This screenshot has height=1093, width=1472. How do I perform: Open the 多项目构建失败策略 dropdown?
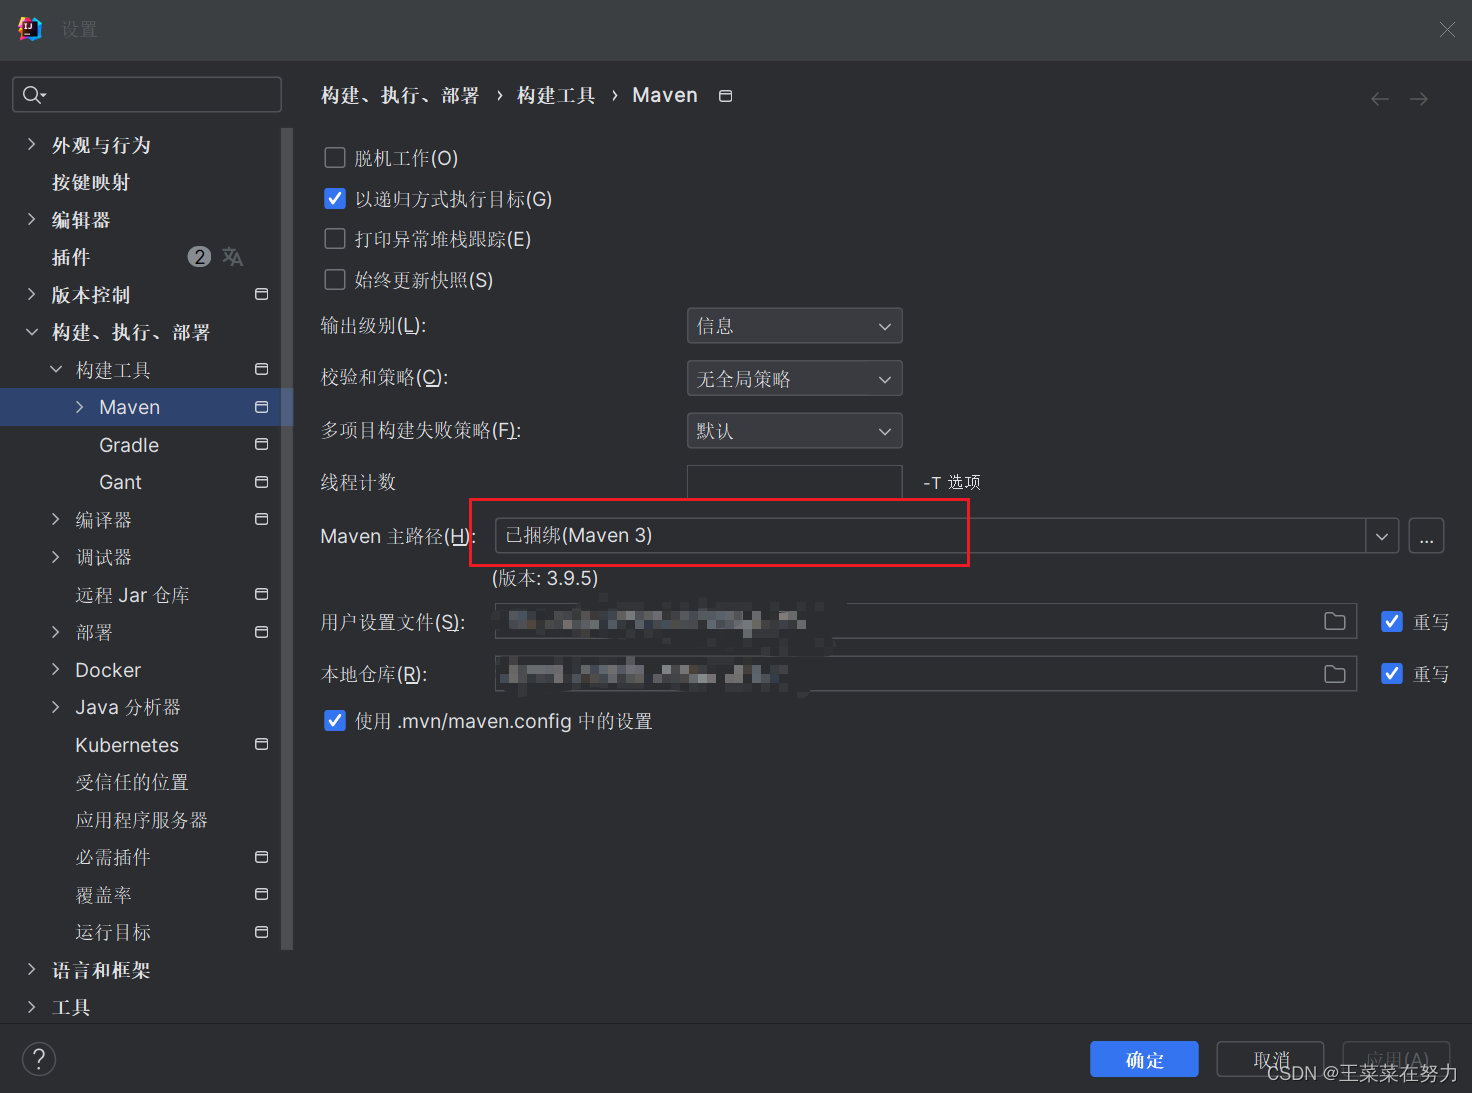coord(795,431)
